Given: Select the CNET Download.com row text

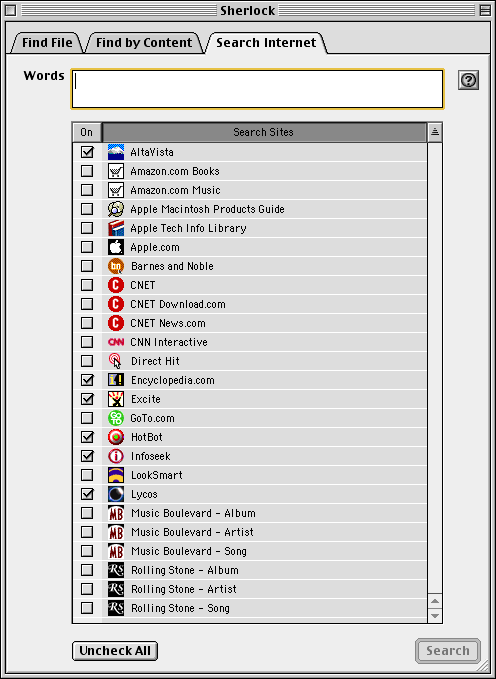Looking at the screenshot, I should point(178,304).
